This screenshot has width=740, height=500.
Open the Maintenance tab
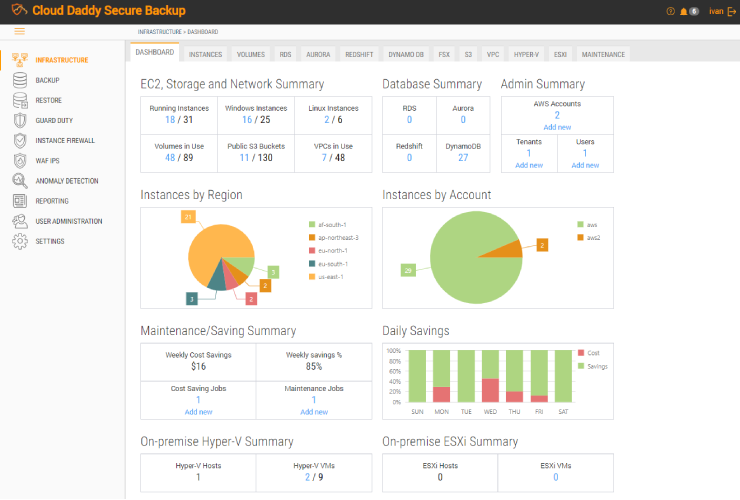coord(603,53)
